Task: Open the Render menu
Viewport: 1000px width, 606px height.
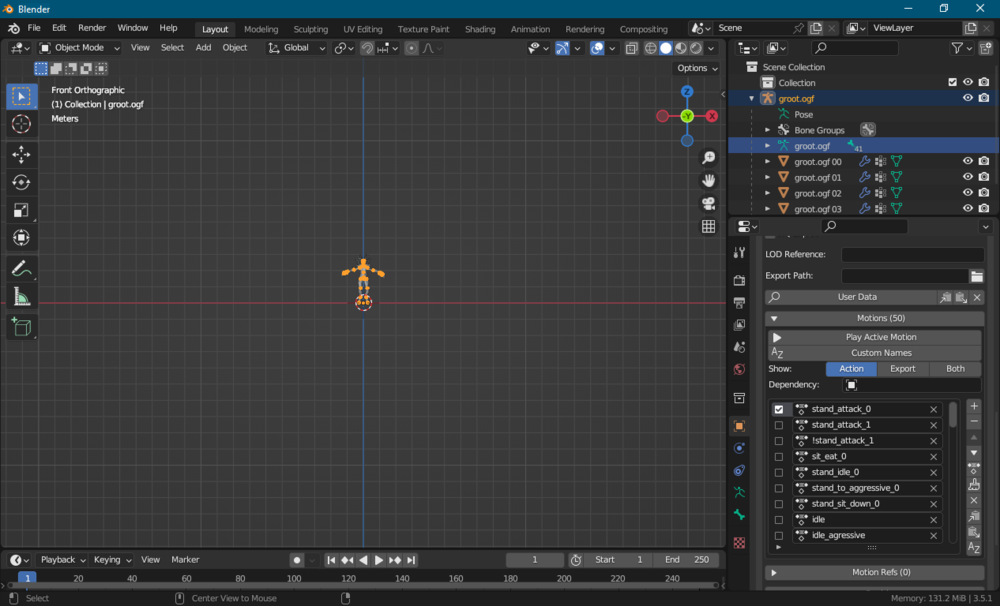Action: click(92, 28)
